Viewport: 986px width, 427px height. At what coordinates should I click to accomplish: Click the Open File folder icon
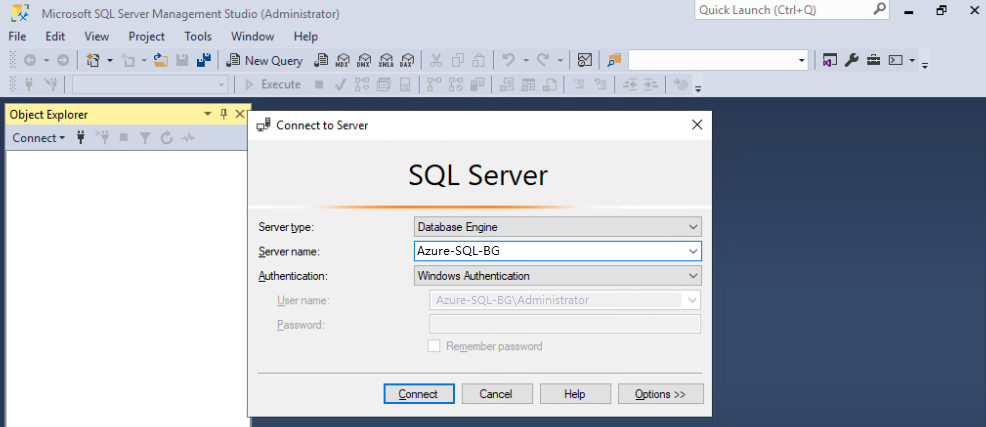tap(161, 60)
